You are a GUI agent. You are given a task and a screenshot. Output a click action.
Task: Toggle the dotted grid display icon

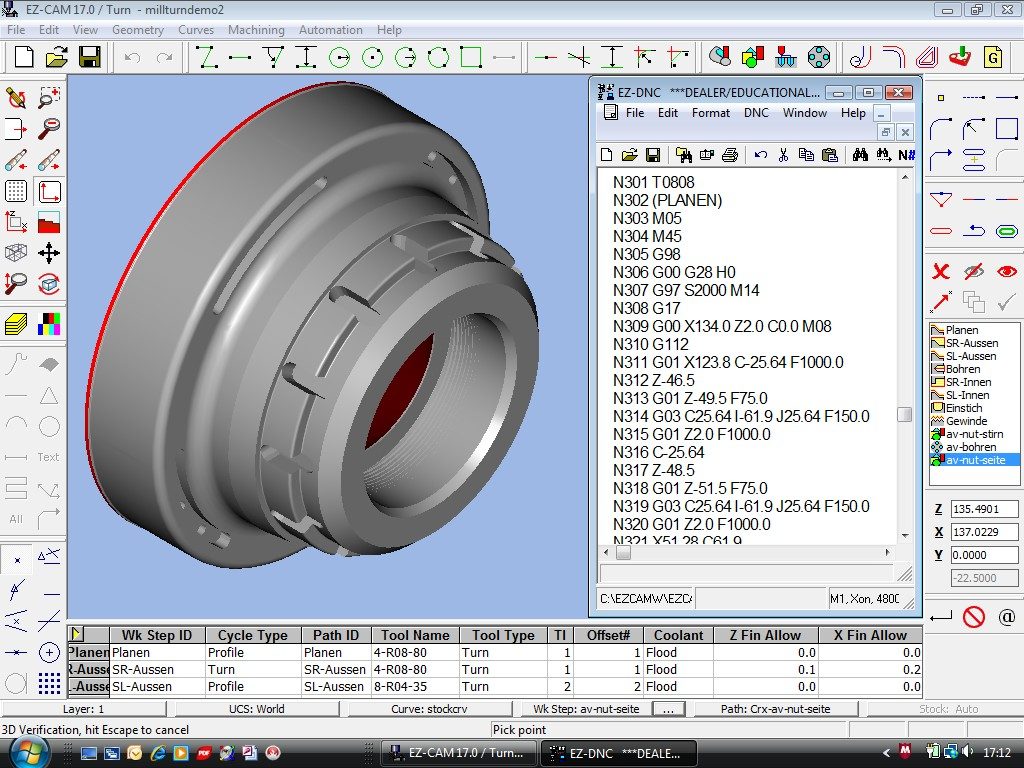(16, 191)
